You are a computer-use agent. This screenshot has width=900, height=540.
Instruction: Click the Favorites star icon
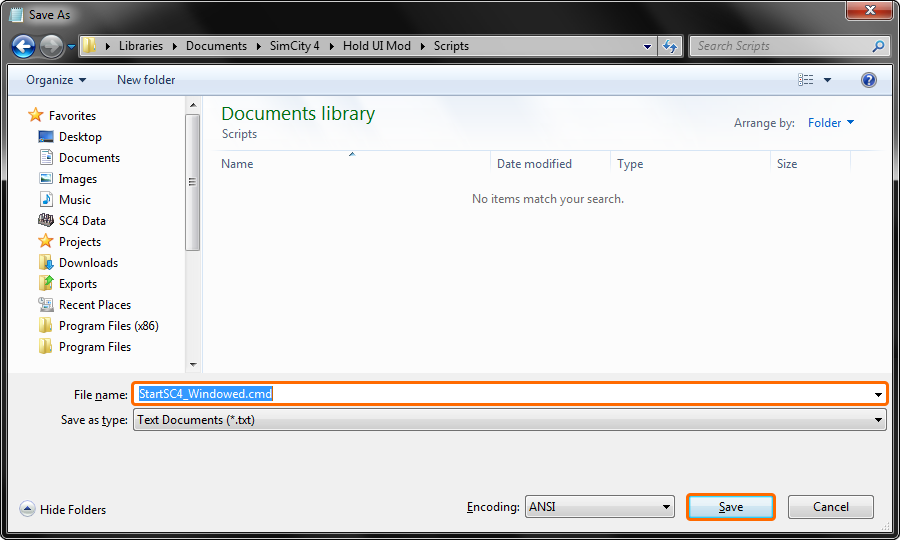point(36,115)
